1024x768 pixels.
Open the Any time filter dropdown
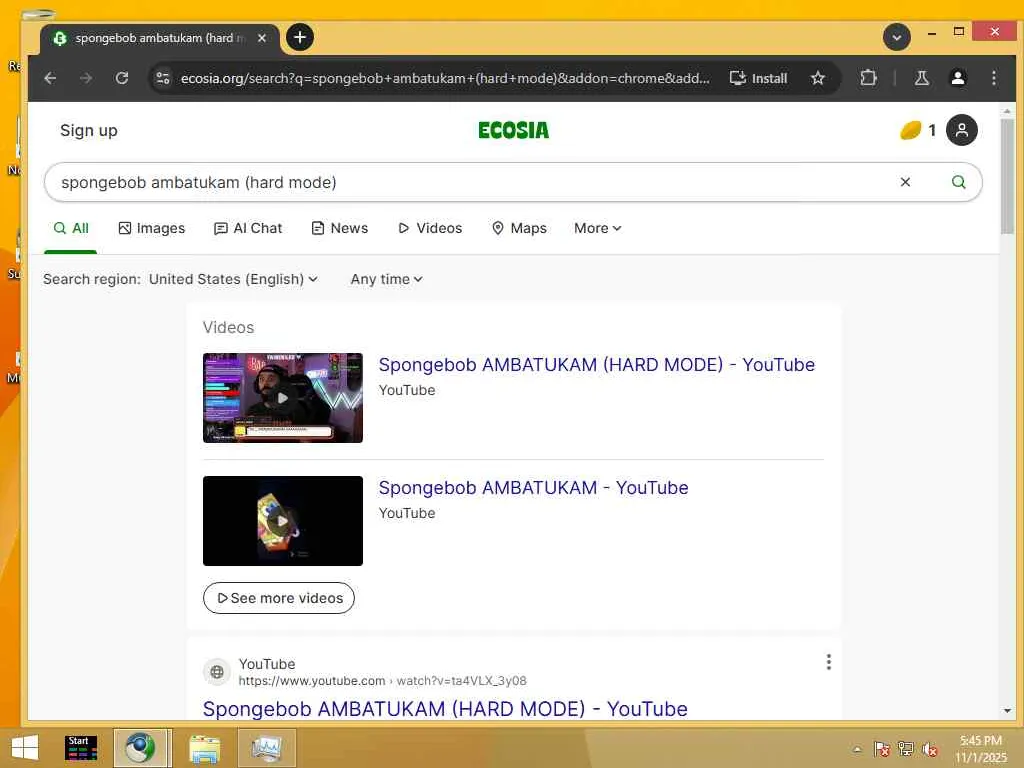pyautogui.click(x=387, y=280)
